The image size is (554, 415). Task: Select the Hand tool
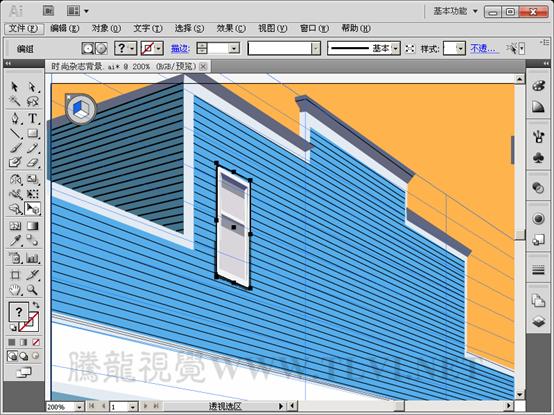pos(14,290)
